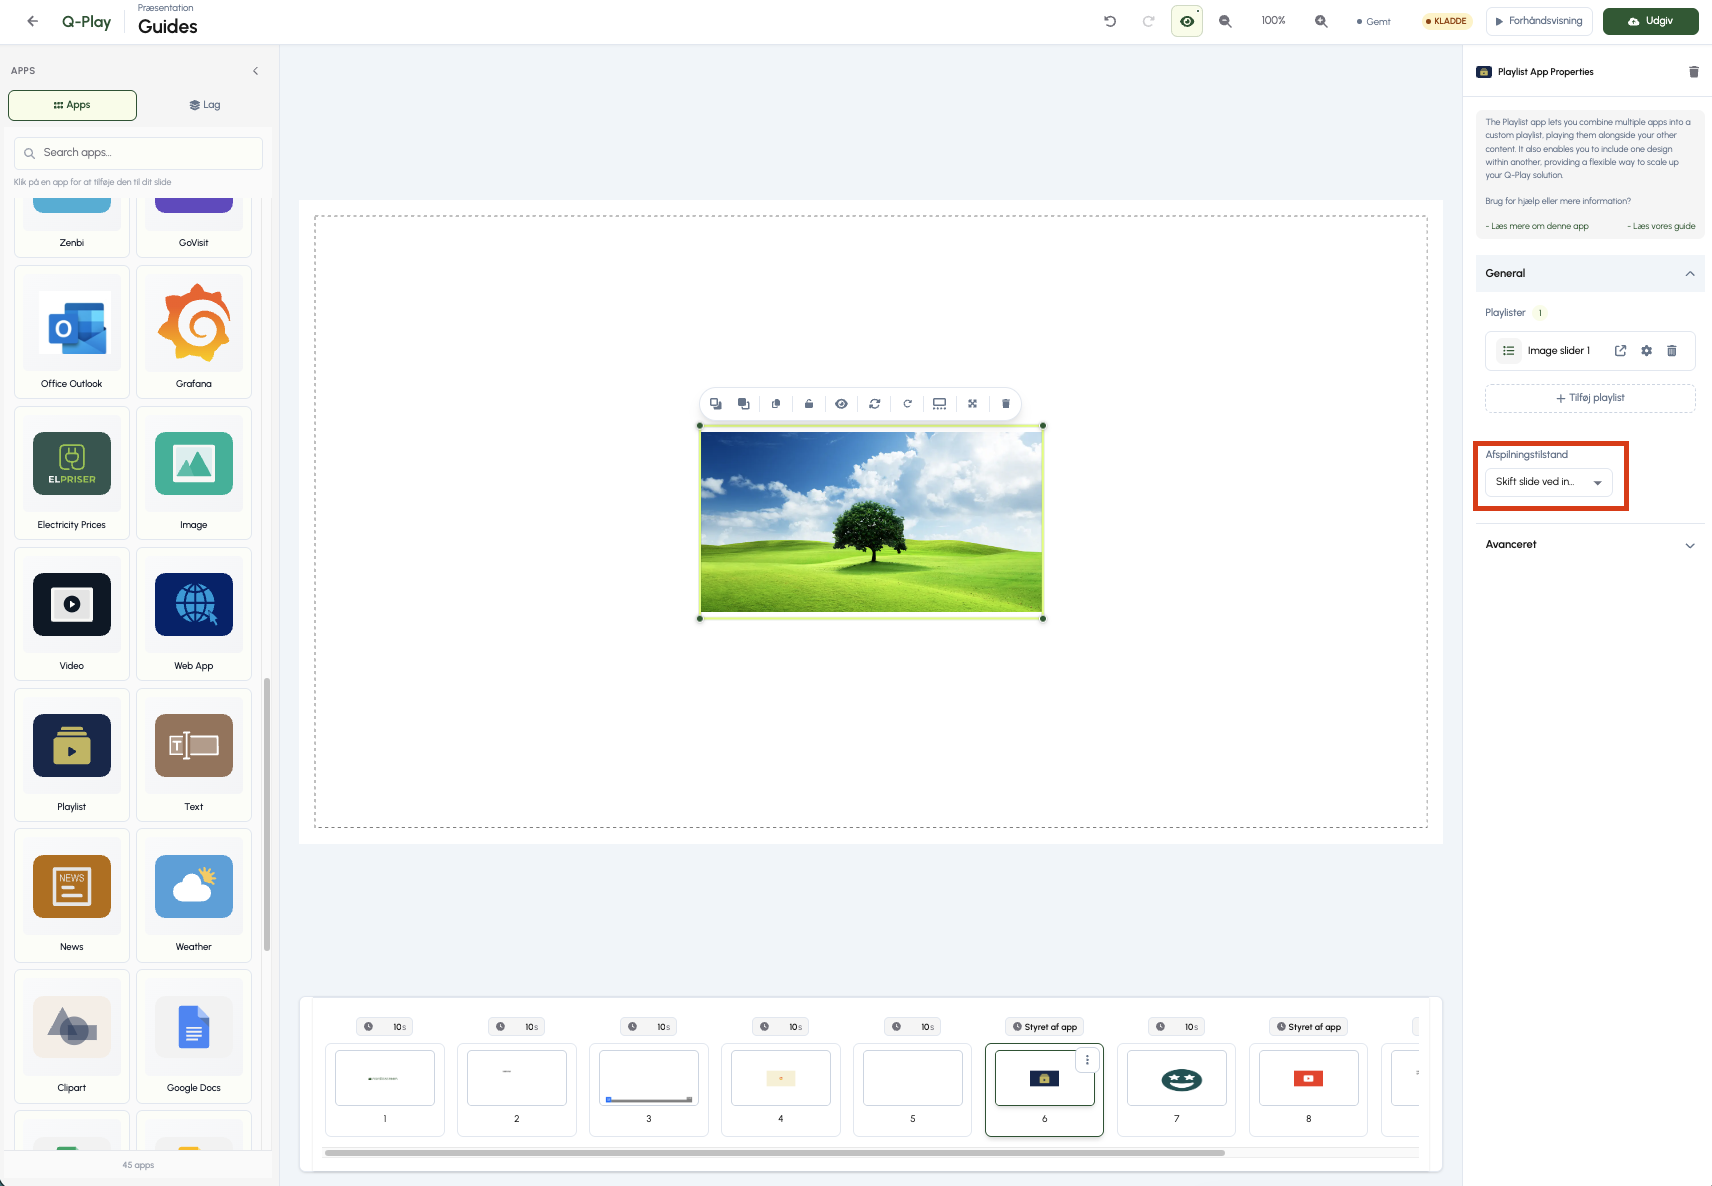The image size is (1712, 1186).
Task: Expand selected element to fullscreen
Action: click(973, 404)
